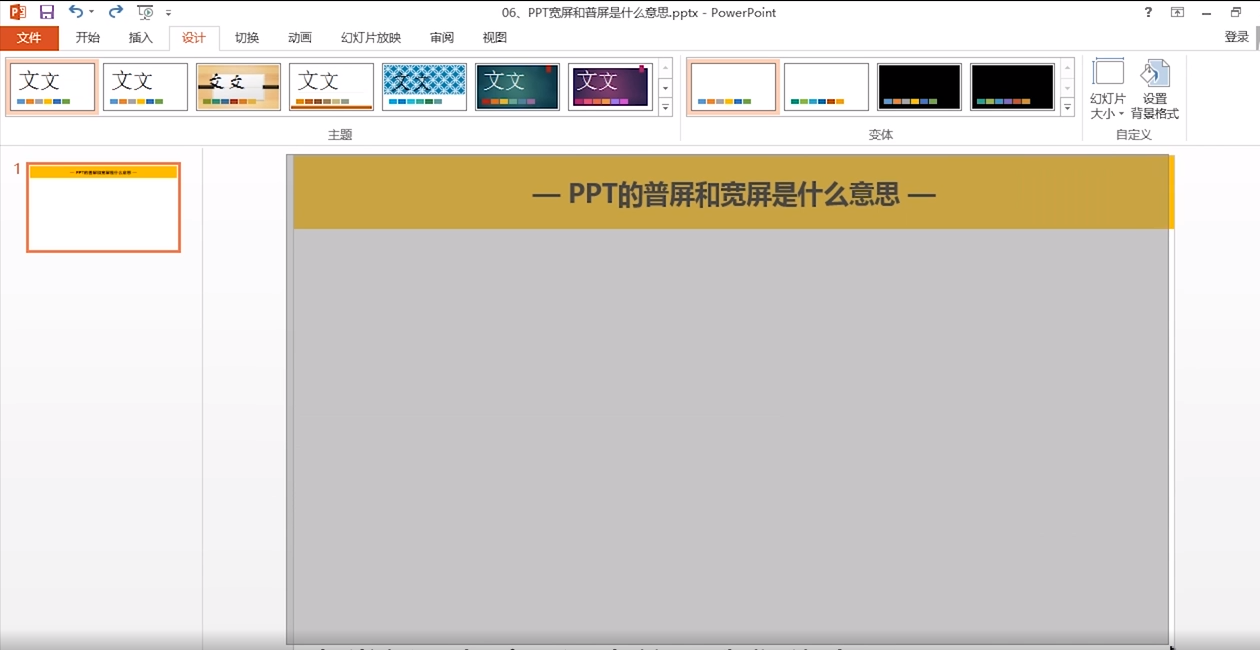The height and width of the screenshot is (650, 1260).
Task: Expand the full themes gallery
Action: [666, 107]
